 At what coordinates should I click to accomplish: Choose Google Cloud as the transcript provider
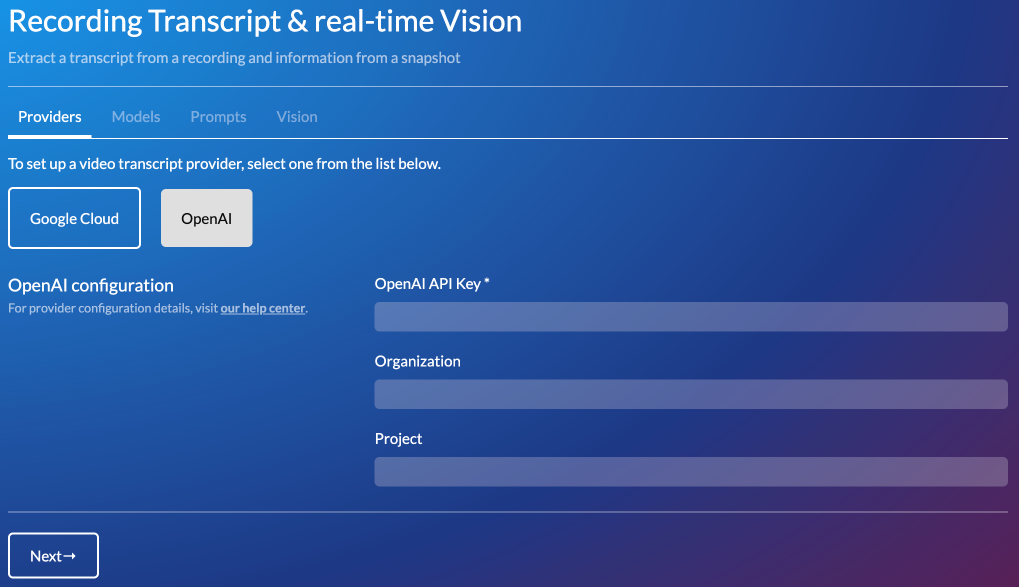point(75,218)
